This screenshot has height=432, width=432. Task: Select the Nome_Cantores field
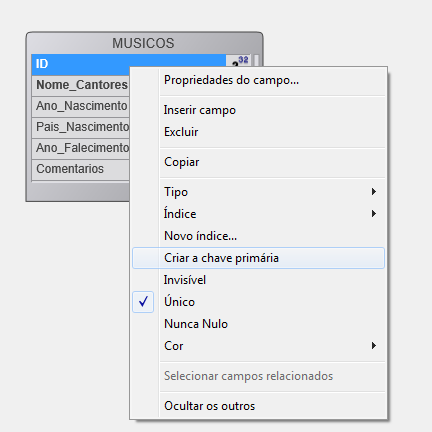pyautogui.click(x=81, y=85)
